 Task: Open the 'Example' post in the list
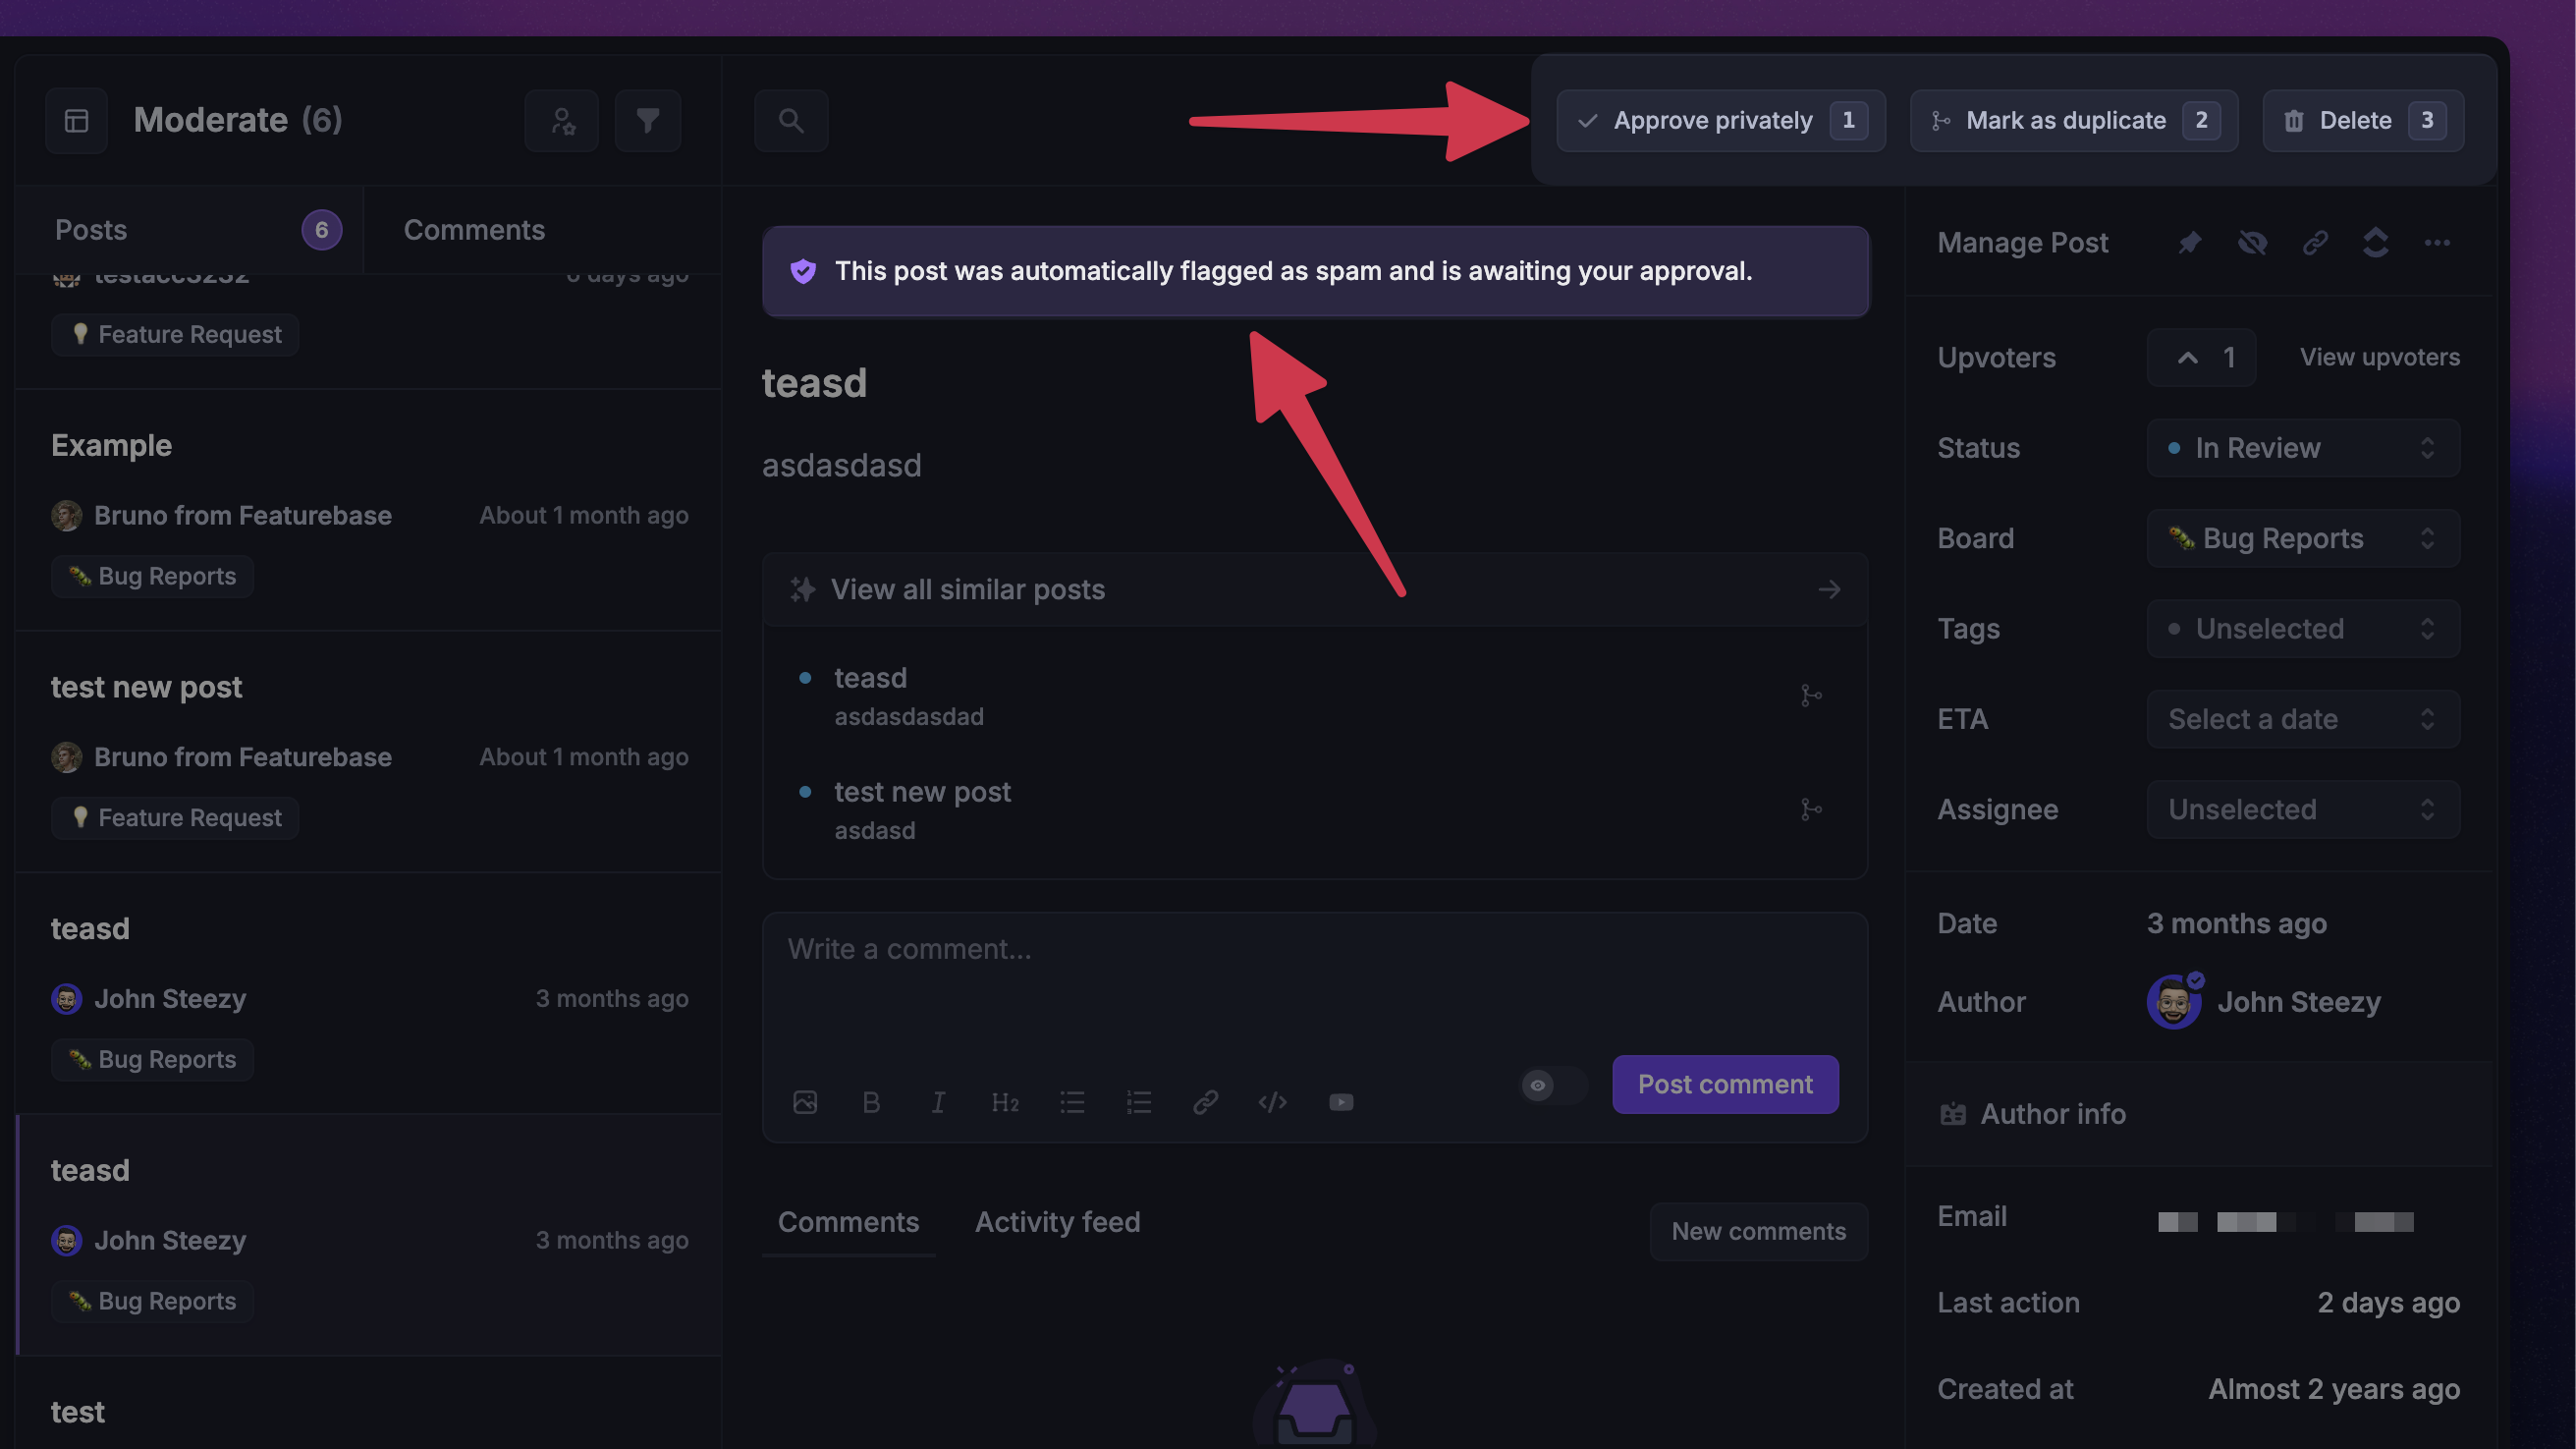pyautogui.click(x=368, y=510)
